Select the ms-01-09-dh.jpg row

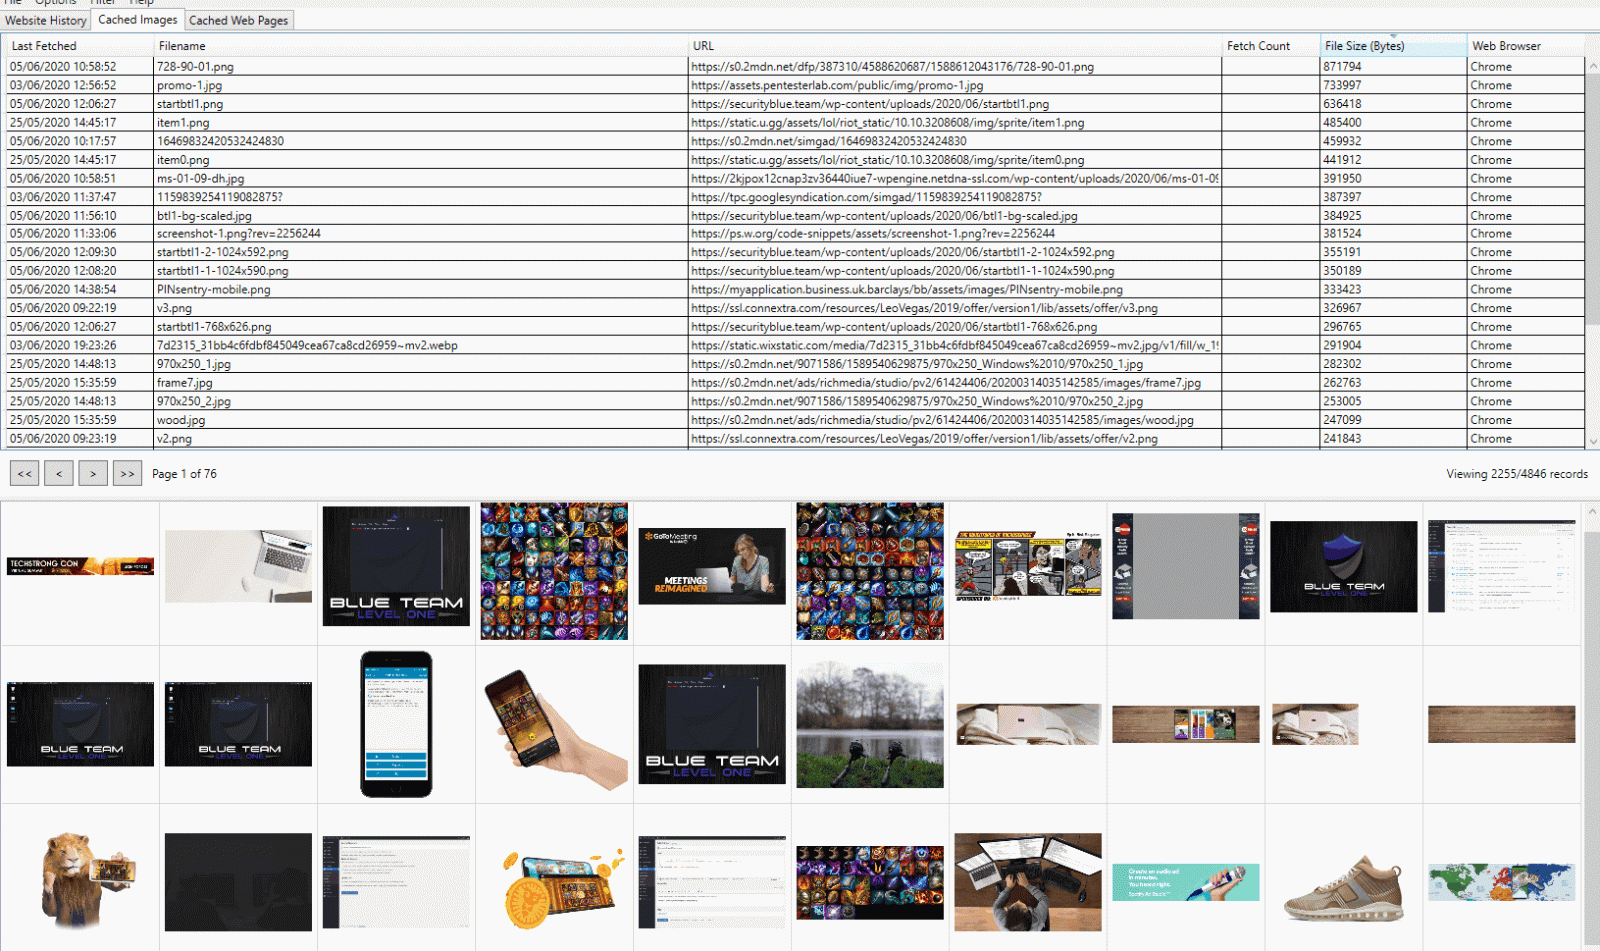pyautogui.click(x=795, y=179)
